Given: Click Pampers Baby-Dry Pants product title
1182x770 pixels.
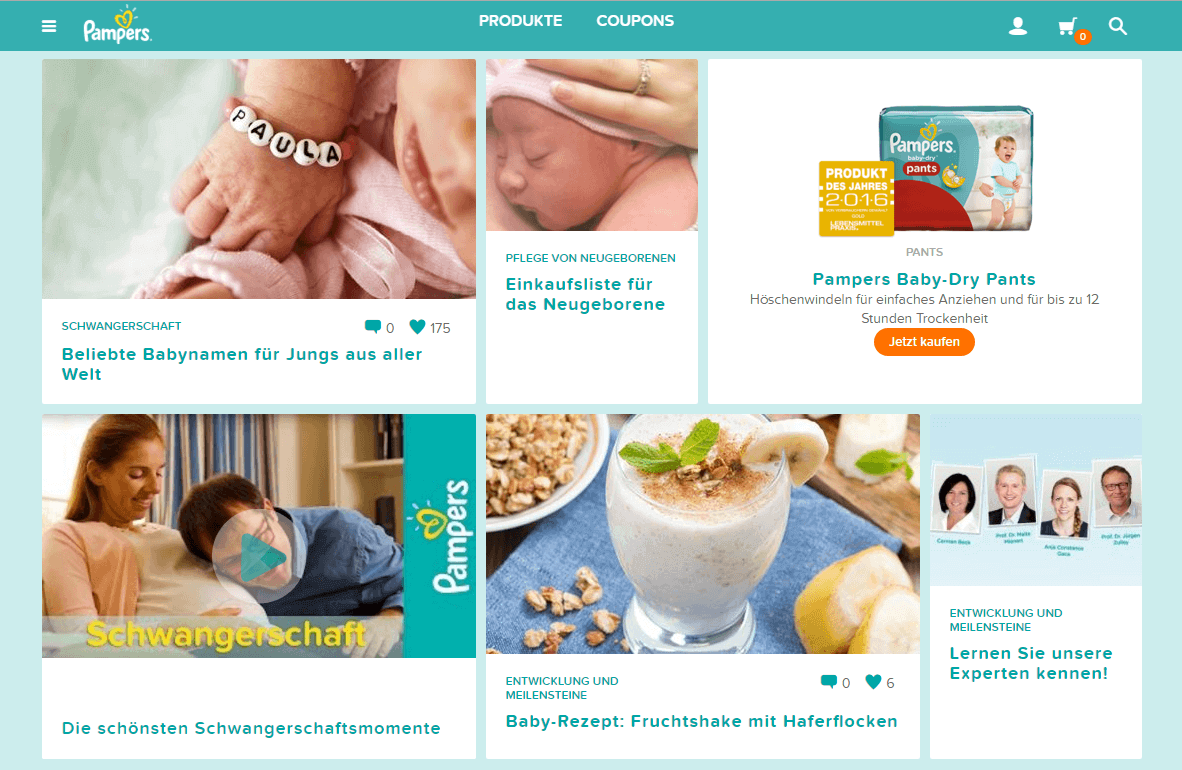Looking at the screenshot, I should click(x=924, y=279).
